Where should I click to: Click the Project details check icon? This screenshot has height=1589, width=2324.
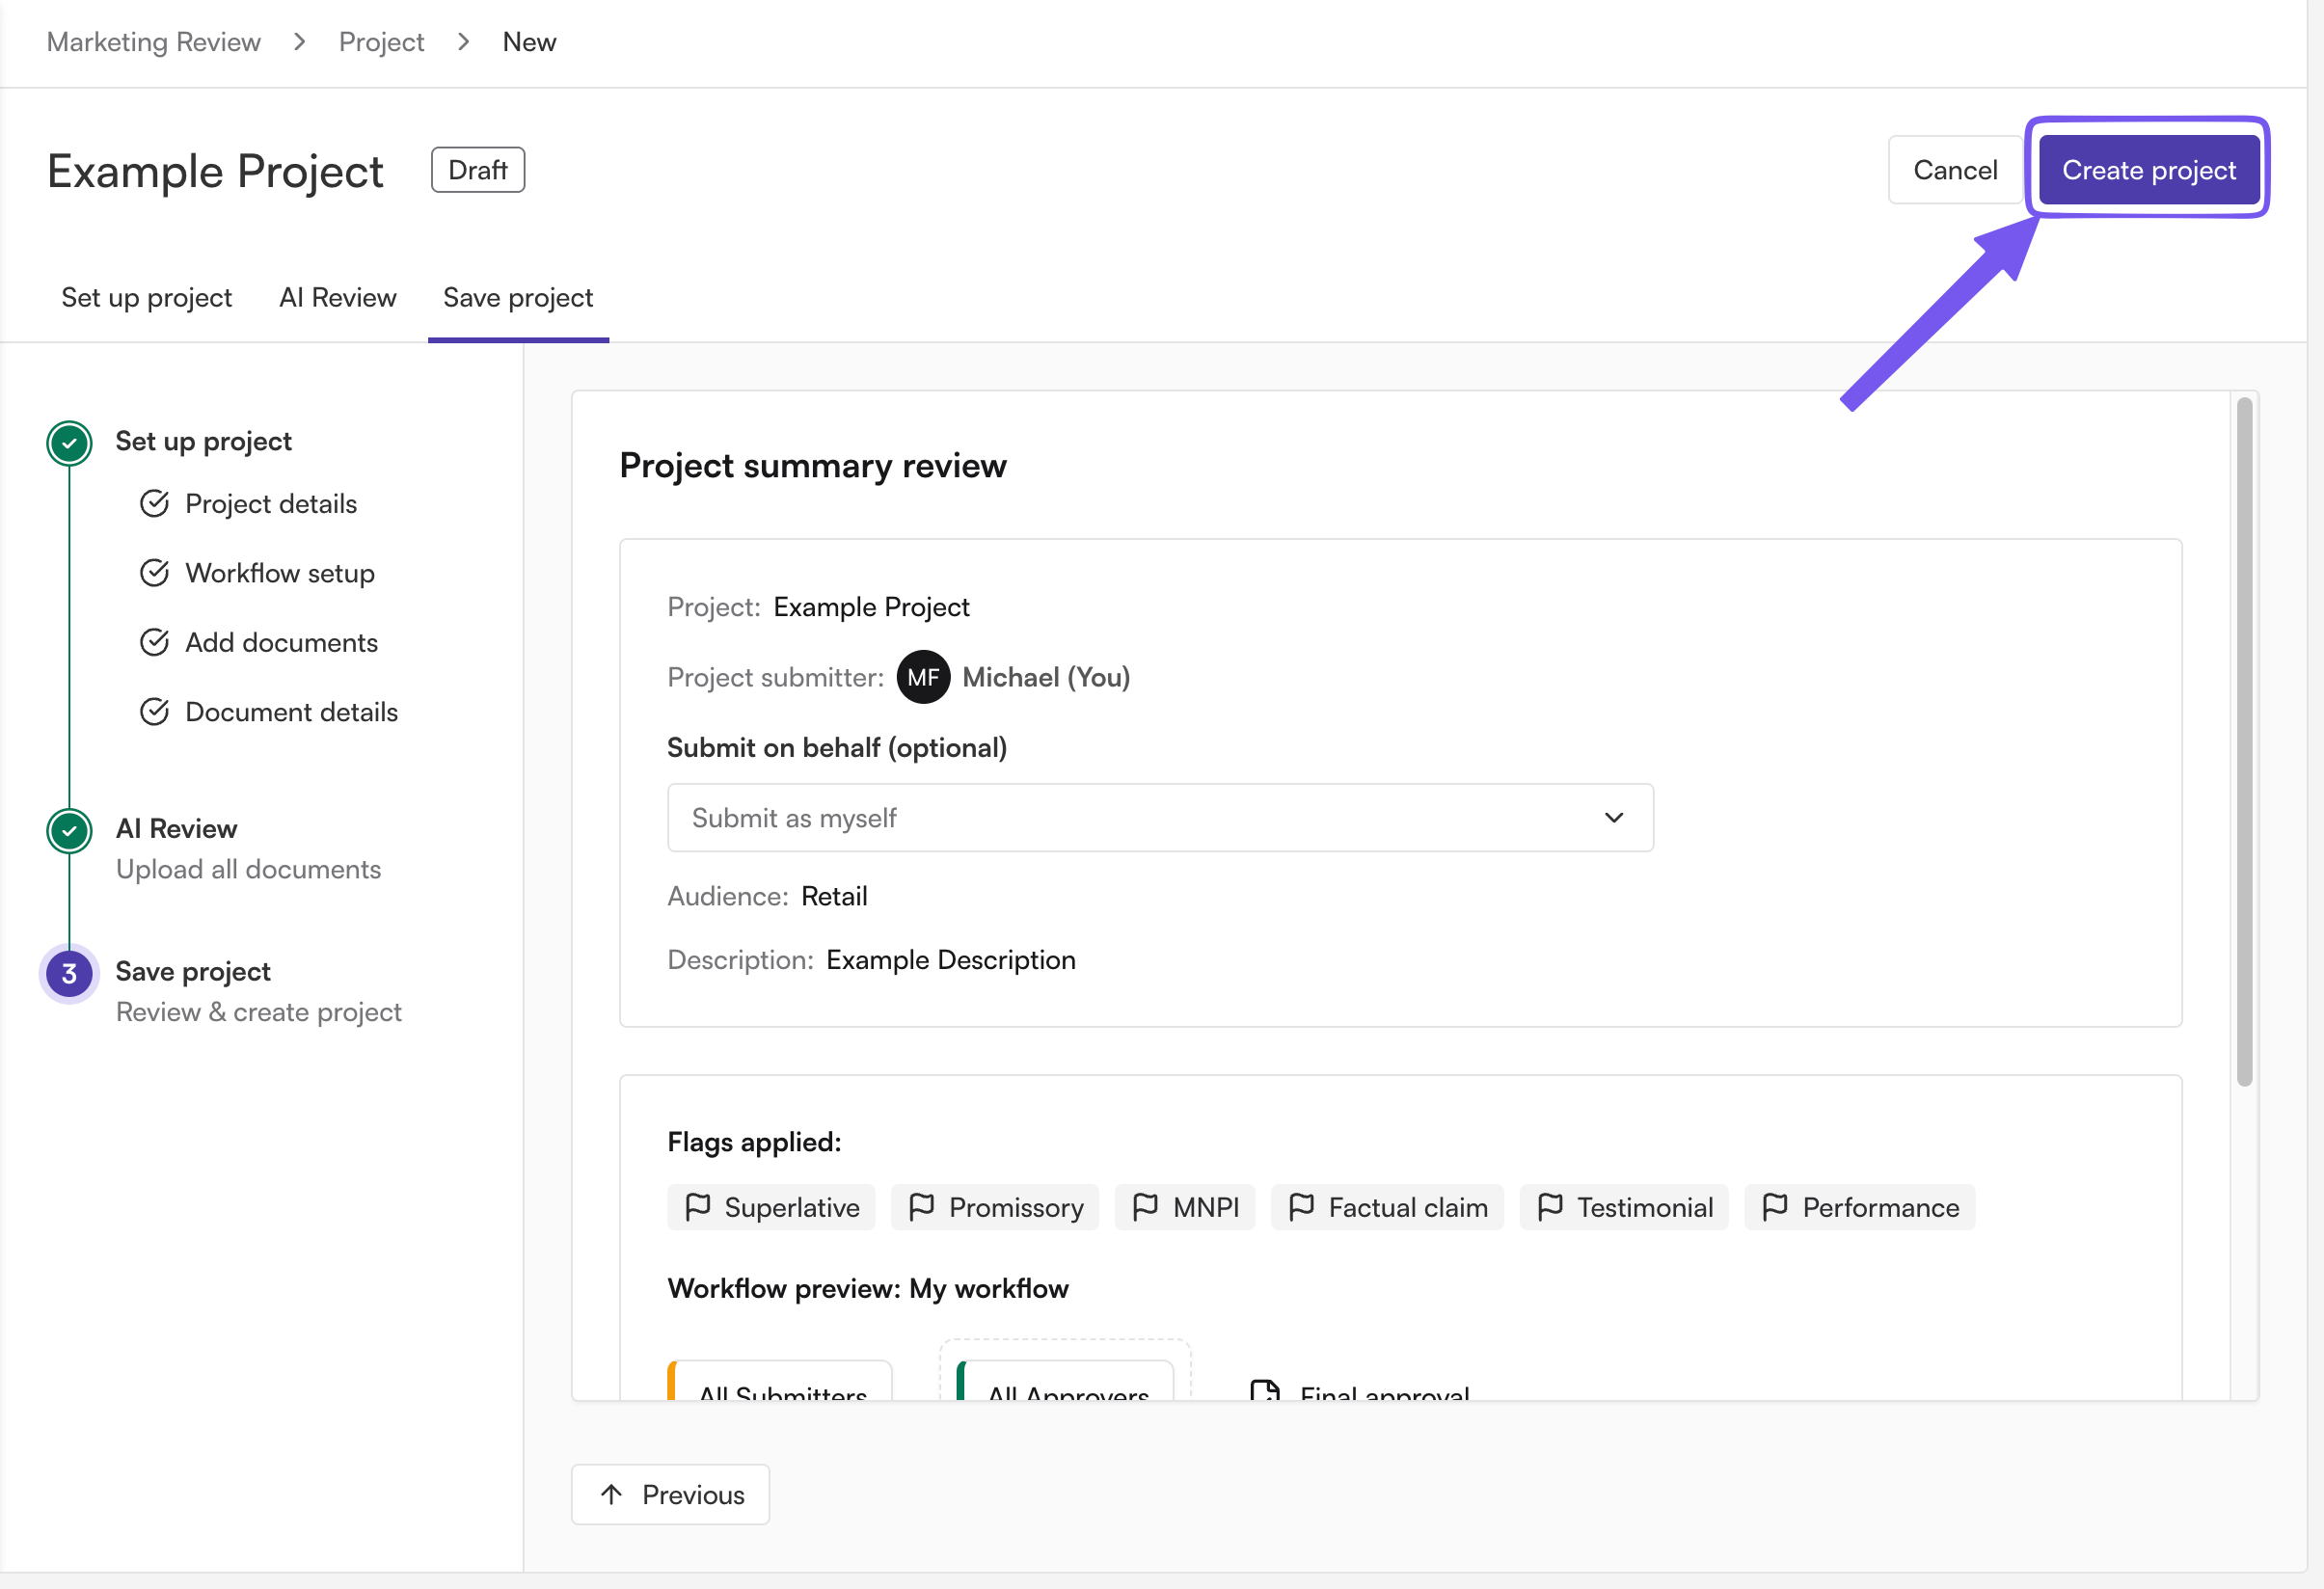[154, 503]
